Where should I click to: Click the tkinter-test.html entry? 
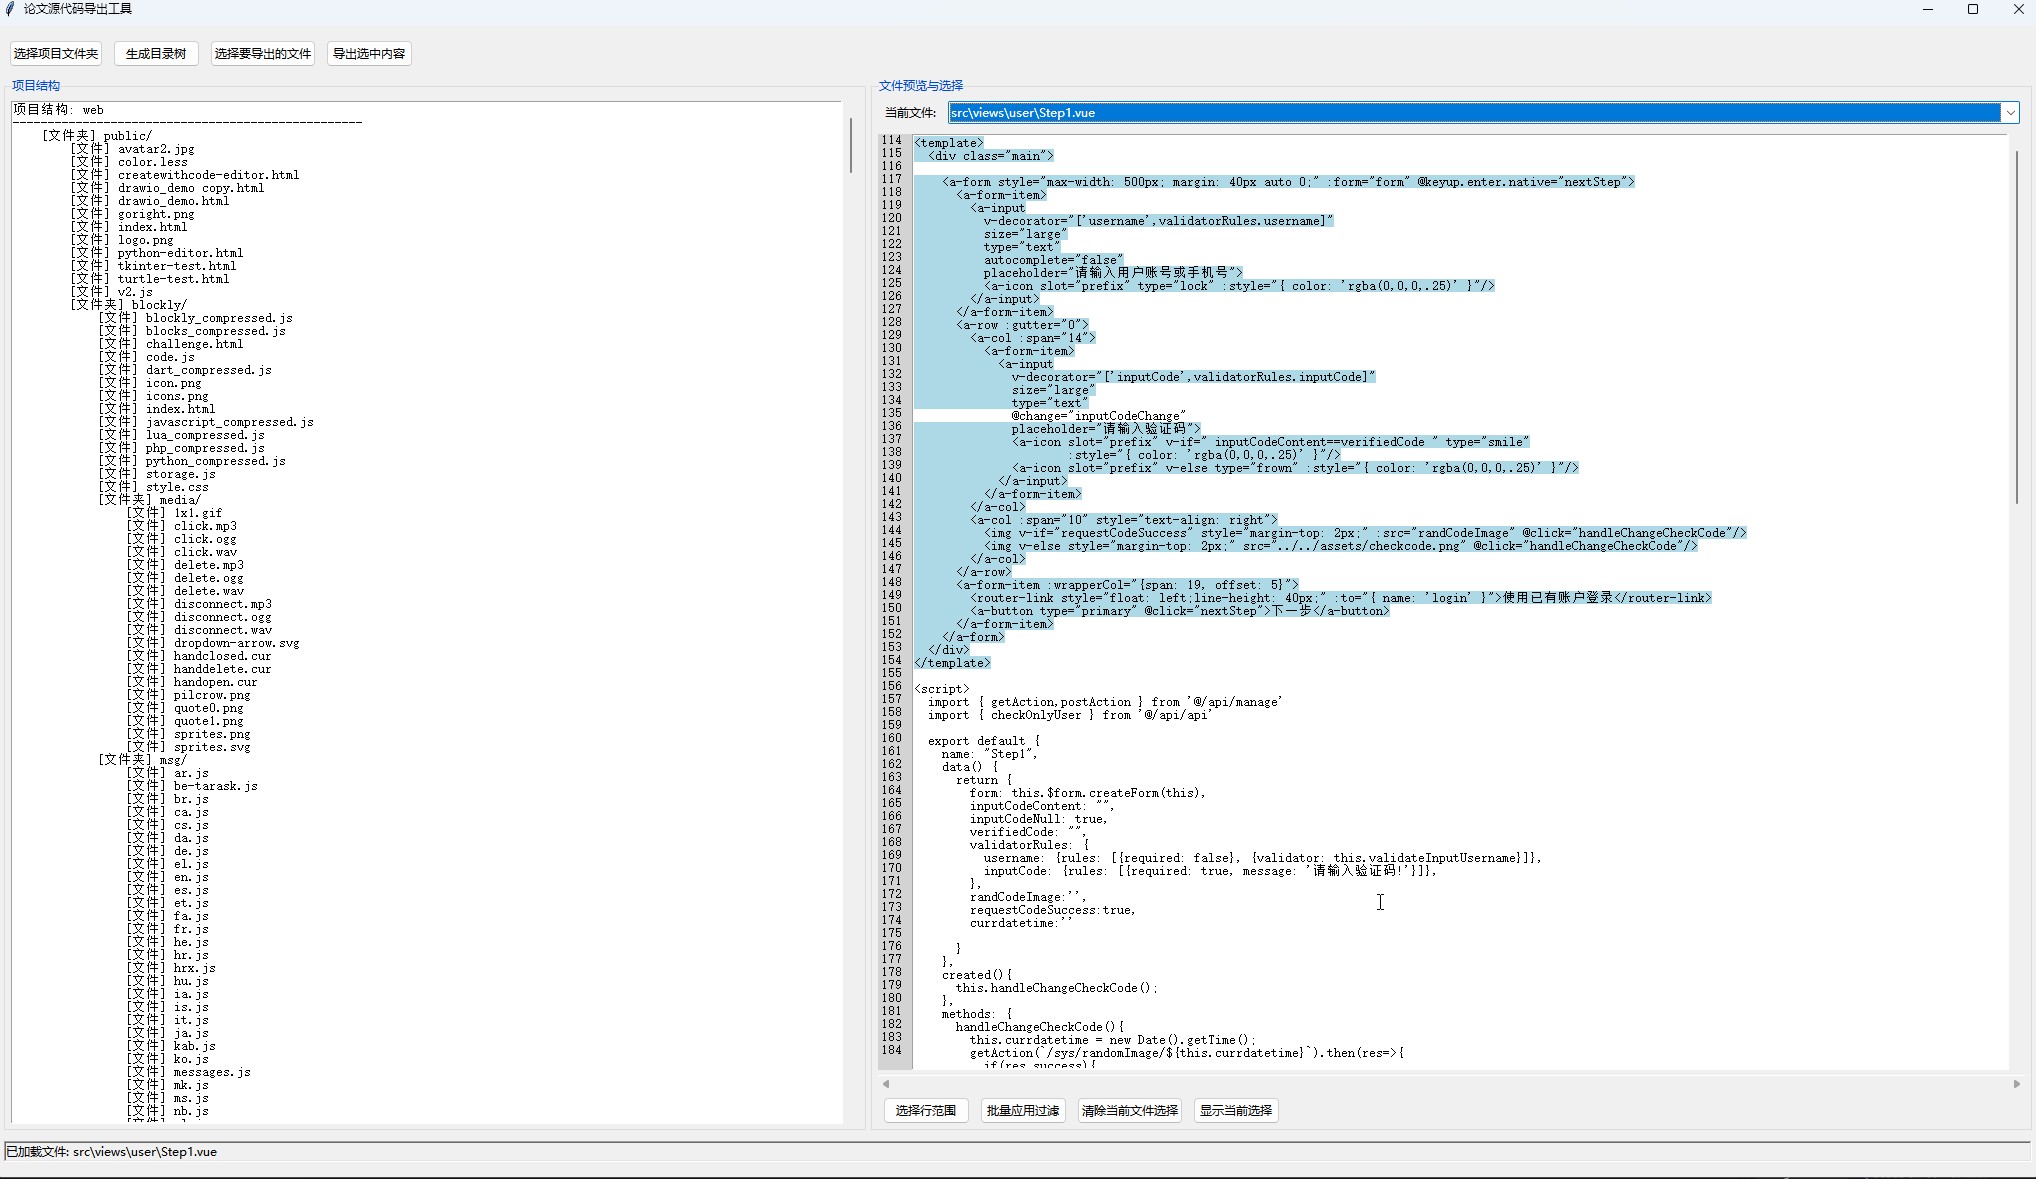[x=153, y=266]
